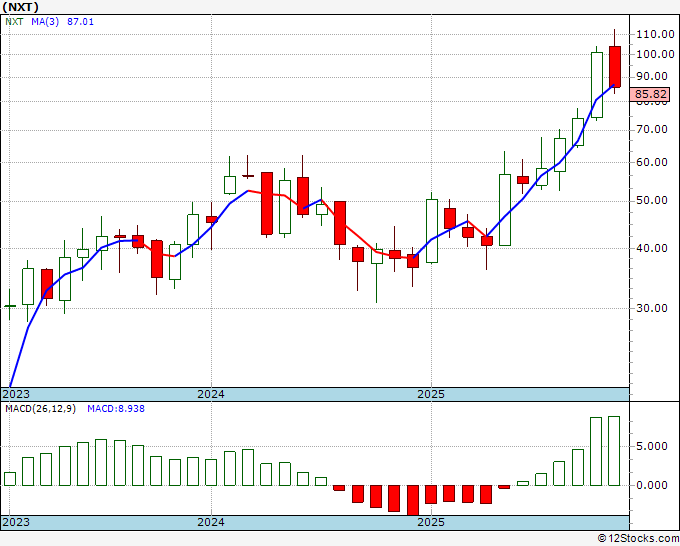Click the 30.00 price axis label
Screen dimensions: 680x546
coord(652,308)
